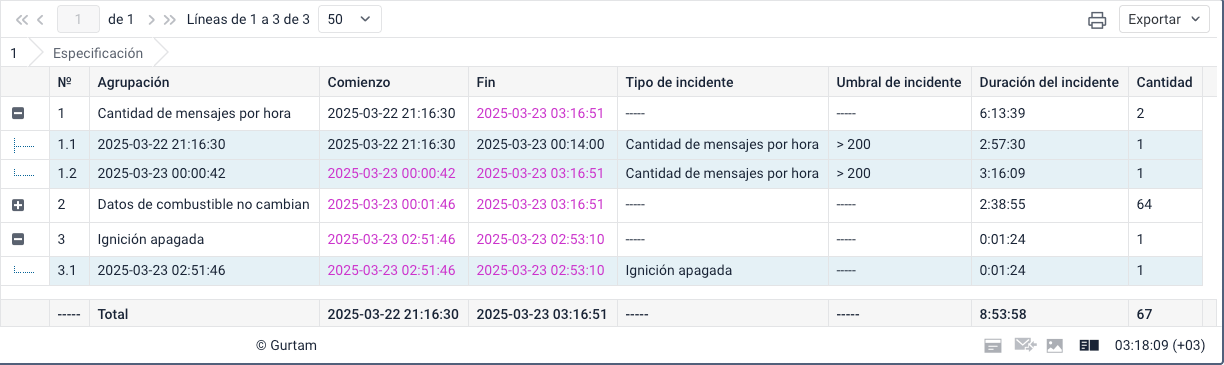Click Fin cell 2025-03-23 00:14:00
The width and height of the screenshot is (1224, 365).
coord(540,144)
